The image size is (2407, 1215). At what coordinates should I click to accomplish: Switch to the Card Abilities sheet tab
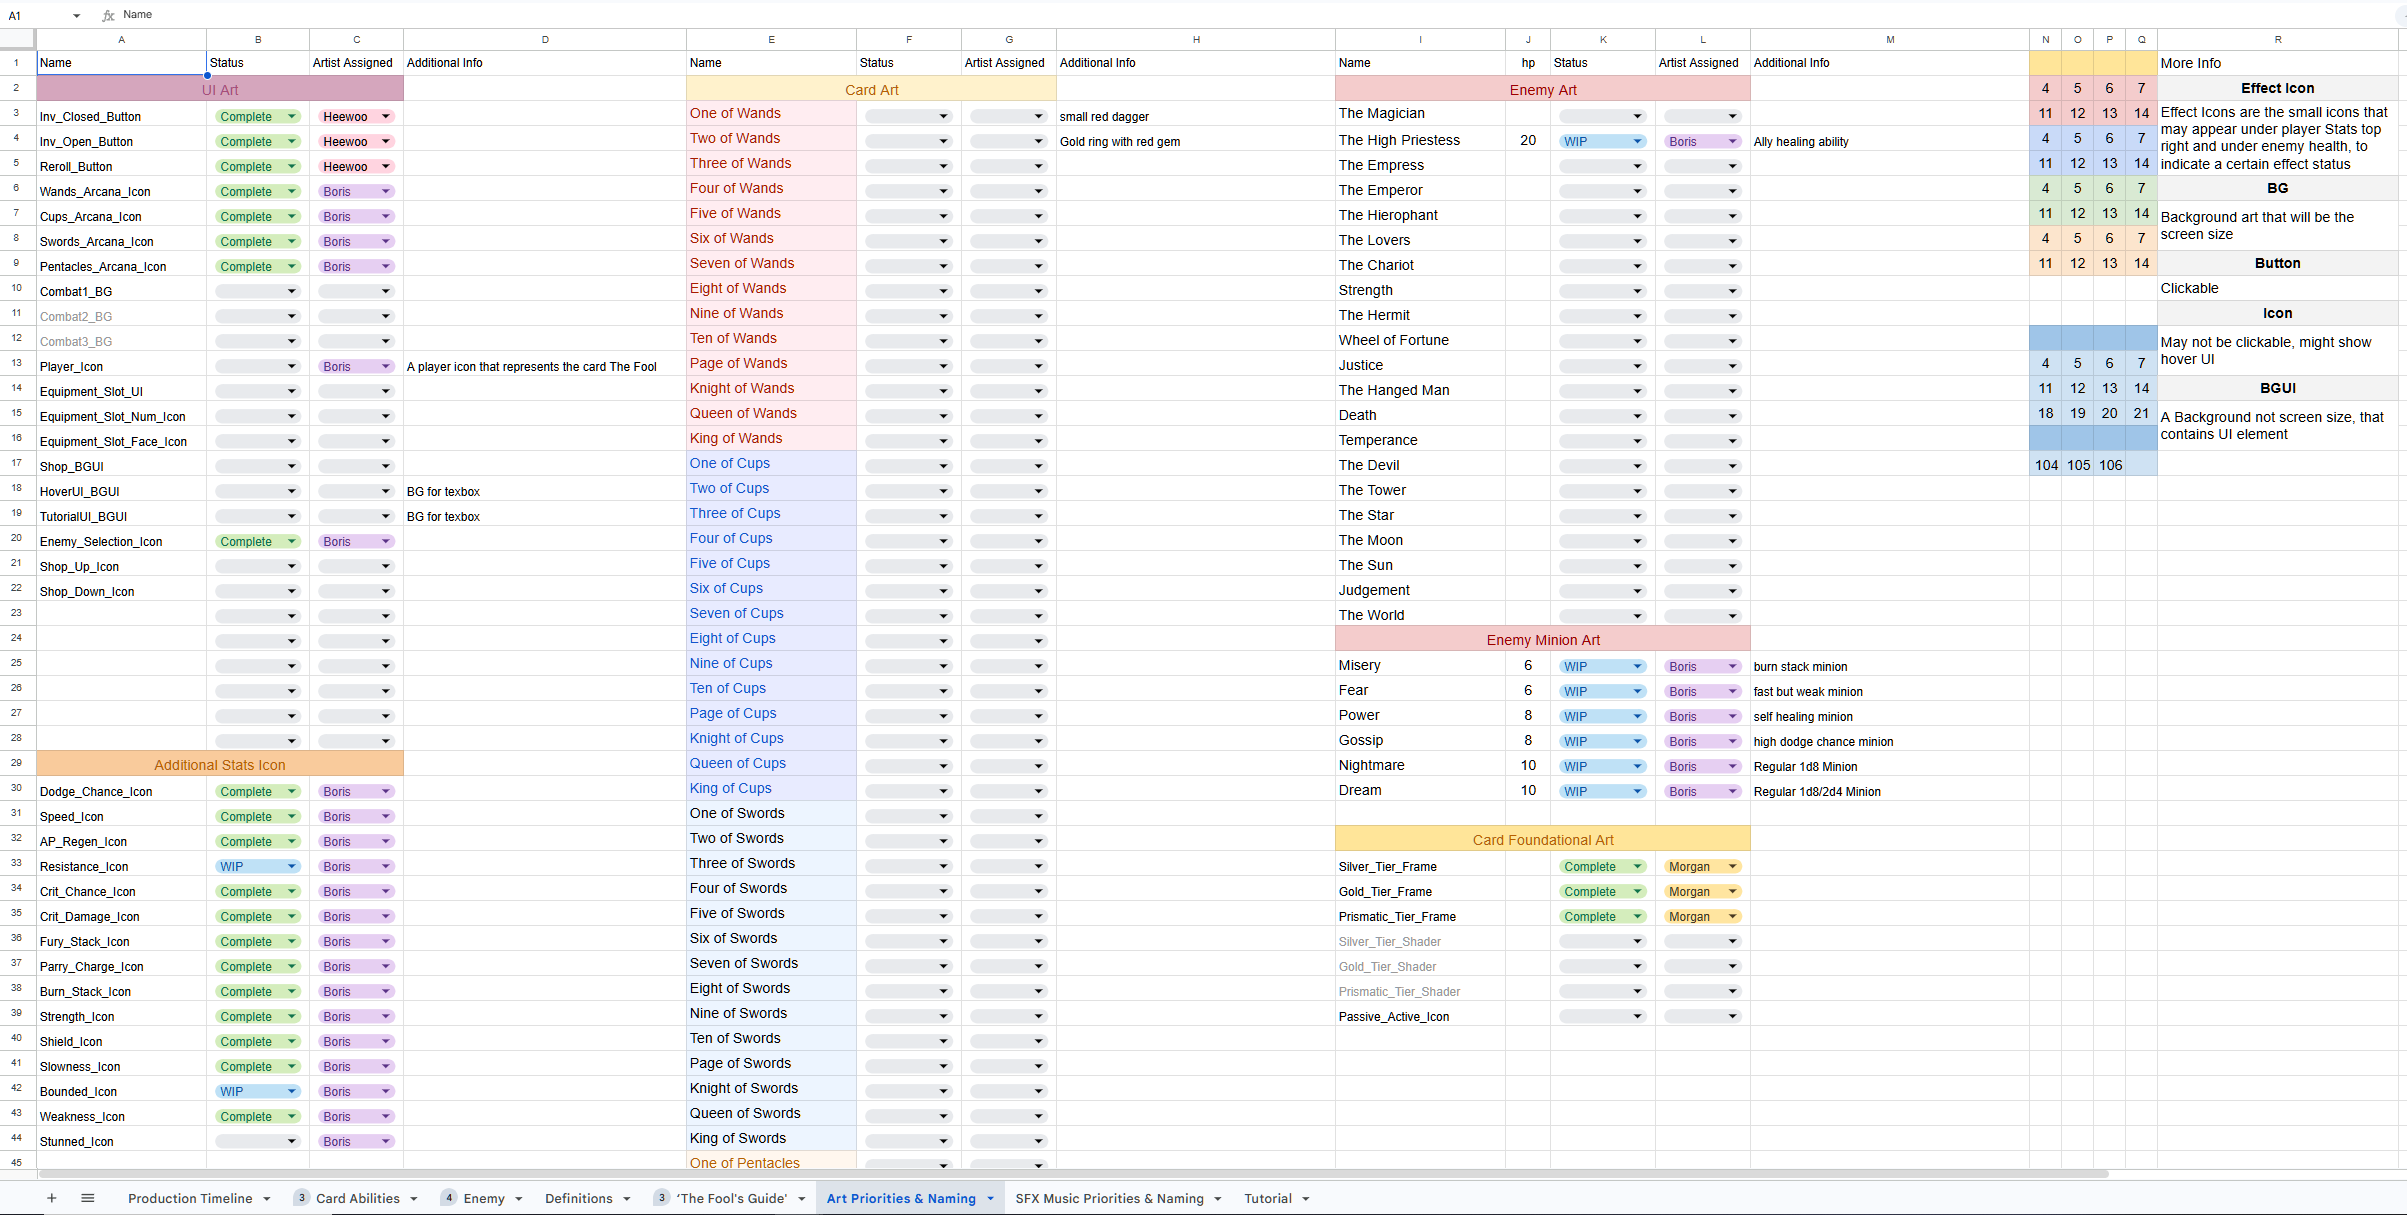tap(357, 1198)
